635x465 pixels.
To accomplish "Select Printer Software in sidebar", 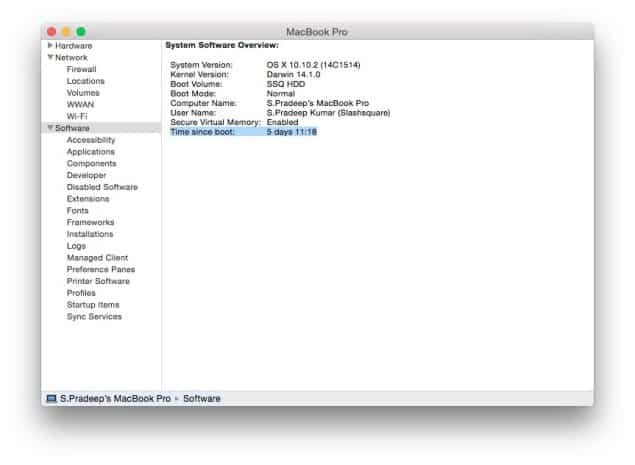I will 98,281.
